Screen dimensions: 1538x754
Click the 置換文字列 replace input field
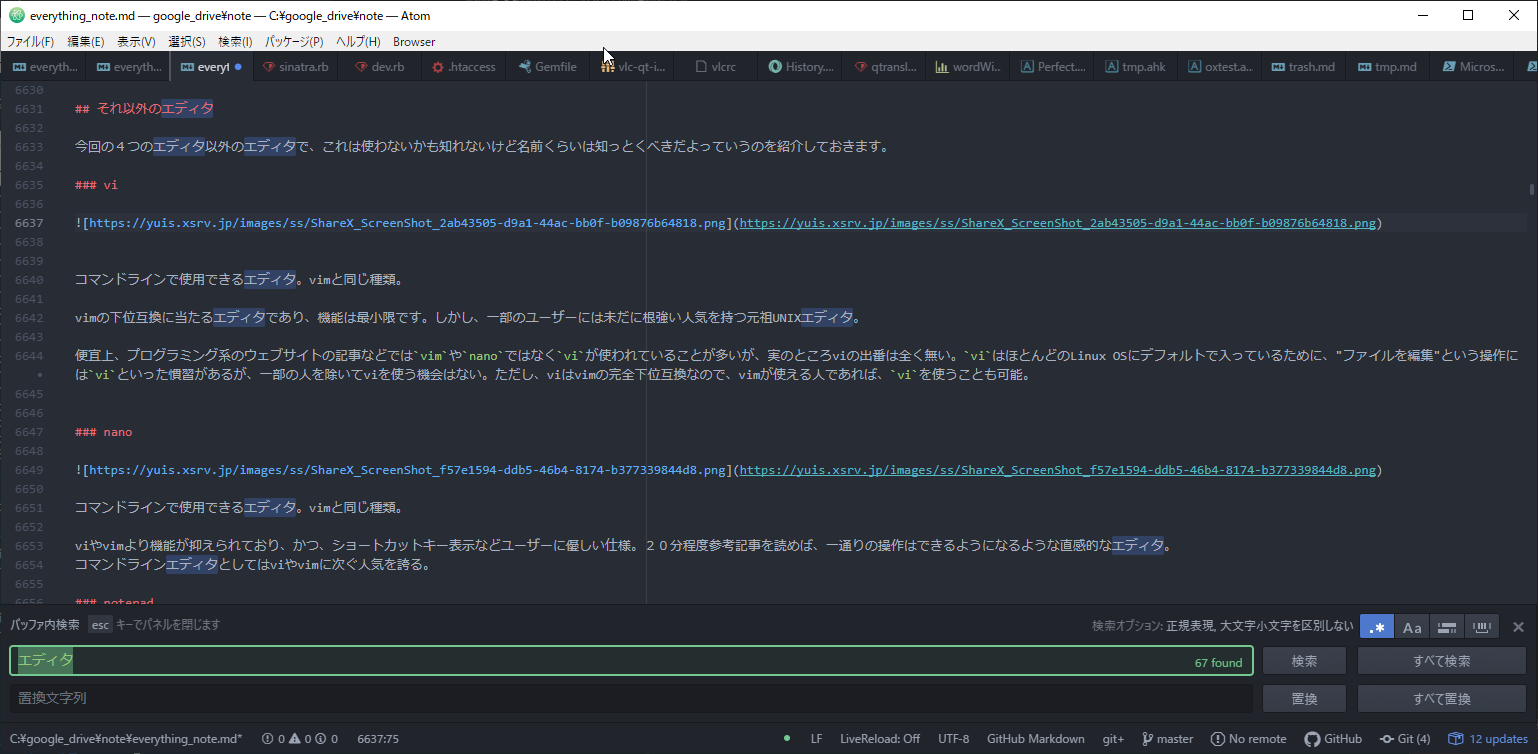point(630,698)
